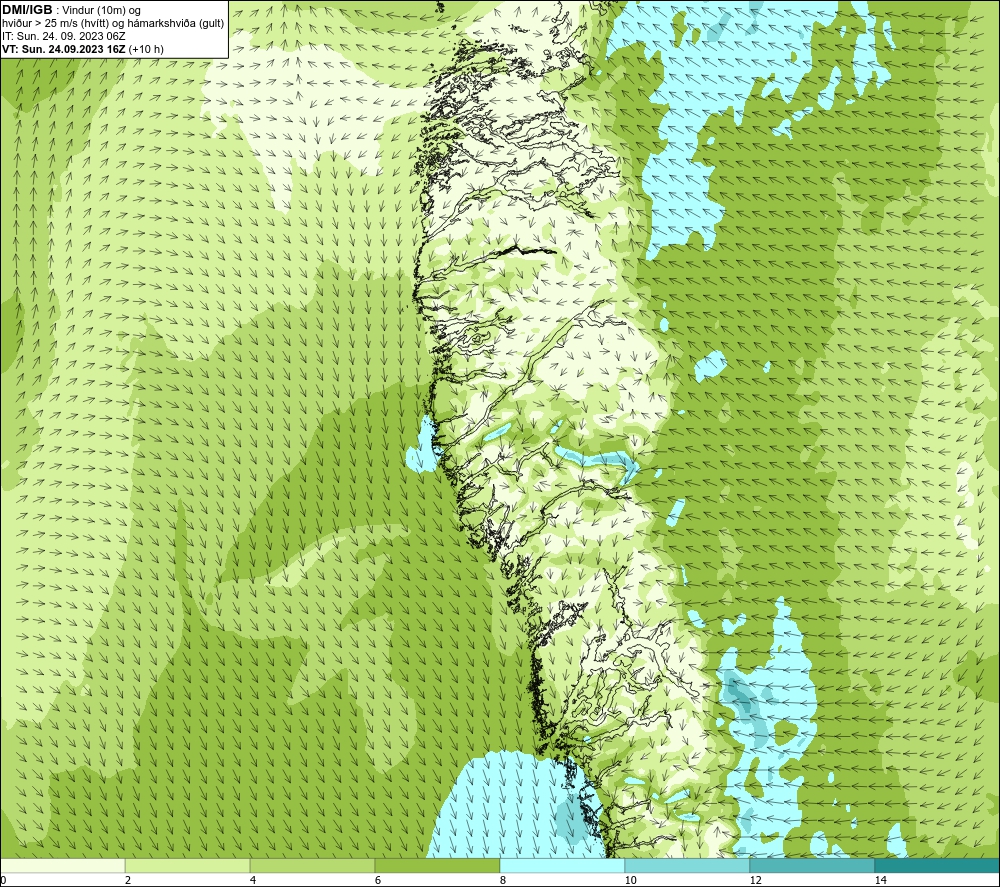Screen dimensions: 1000x887
Task: Click the 12–14 m/s teal scale segment
Action: click(x=812, y=865)
